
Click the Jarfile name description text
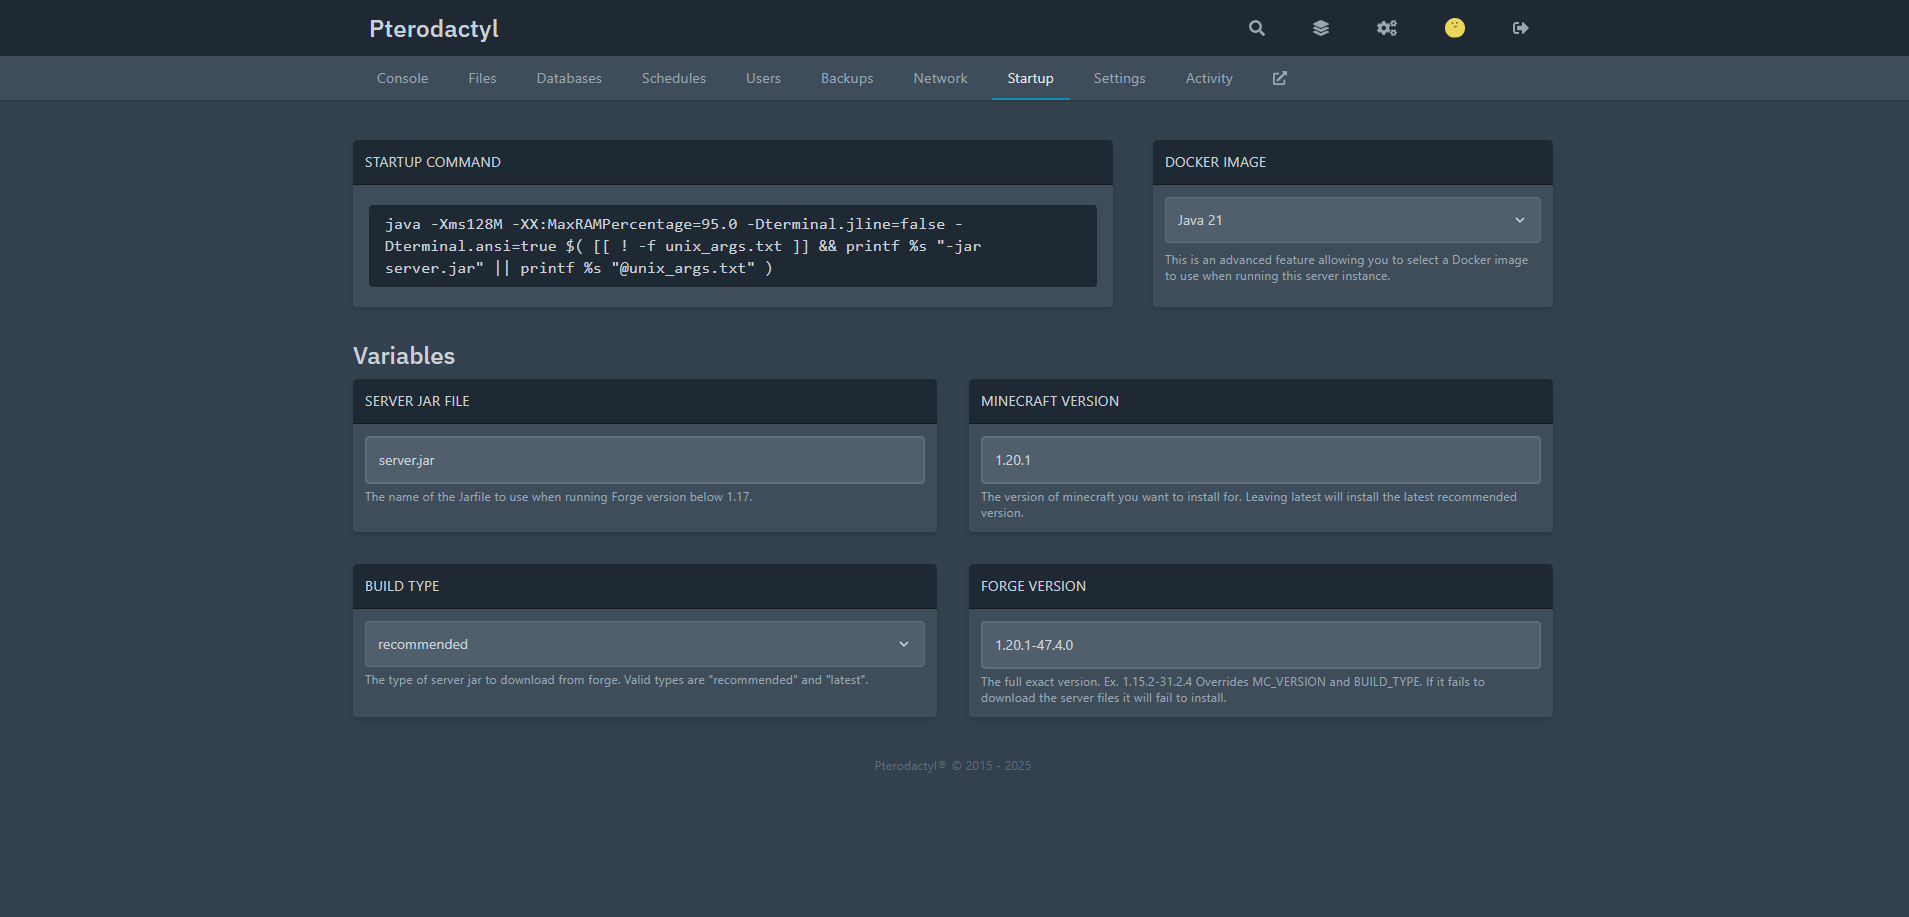click(558, 497)
